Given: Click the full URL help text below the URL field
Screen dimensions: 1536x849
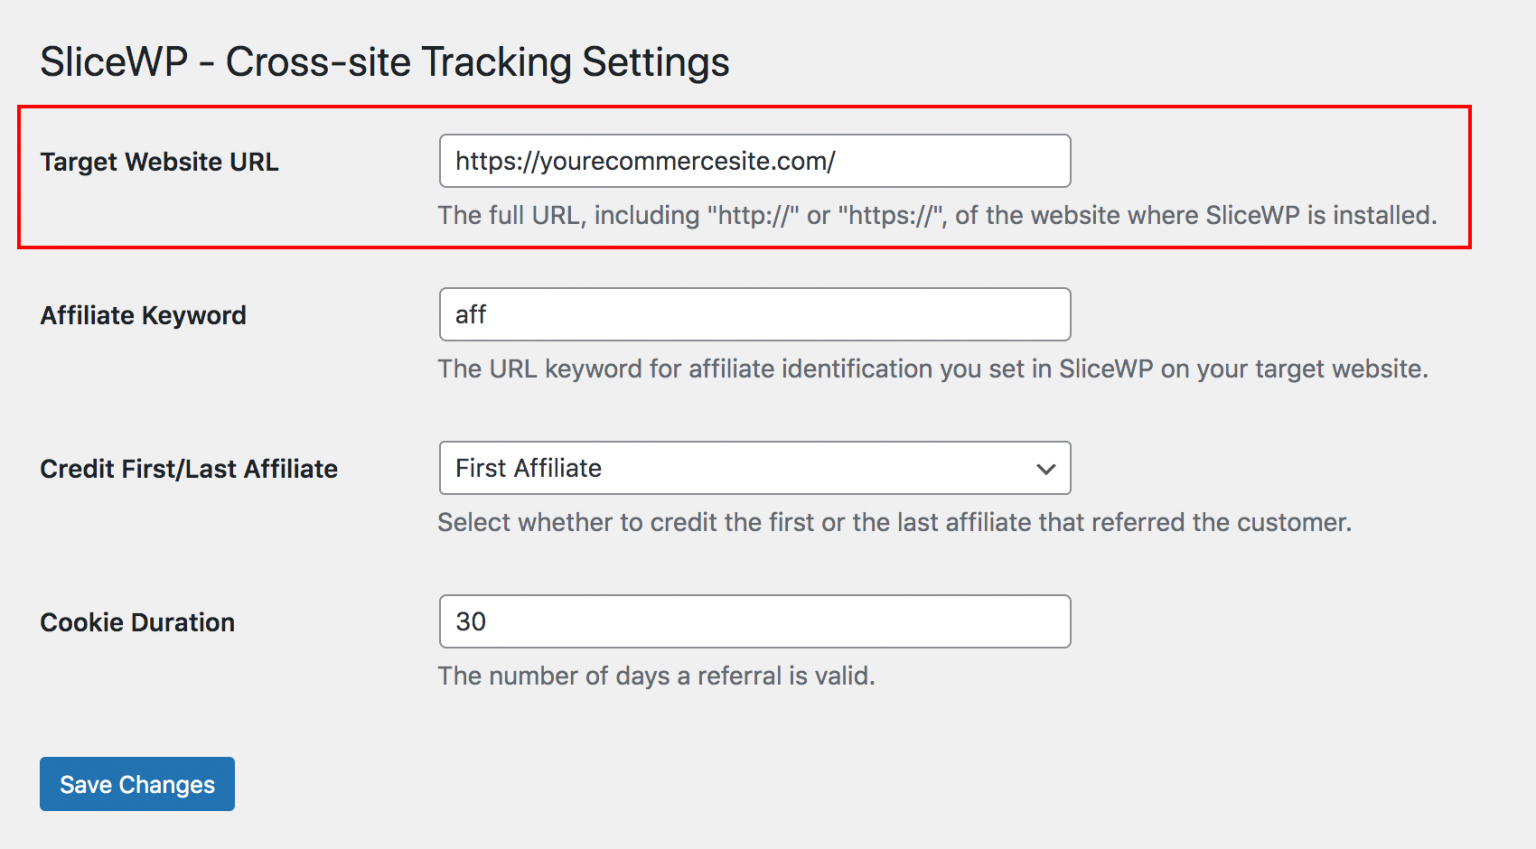Looking at the screenshot, I should coord(936,215).
